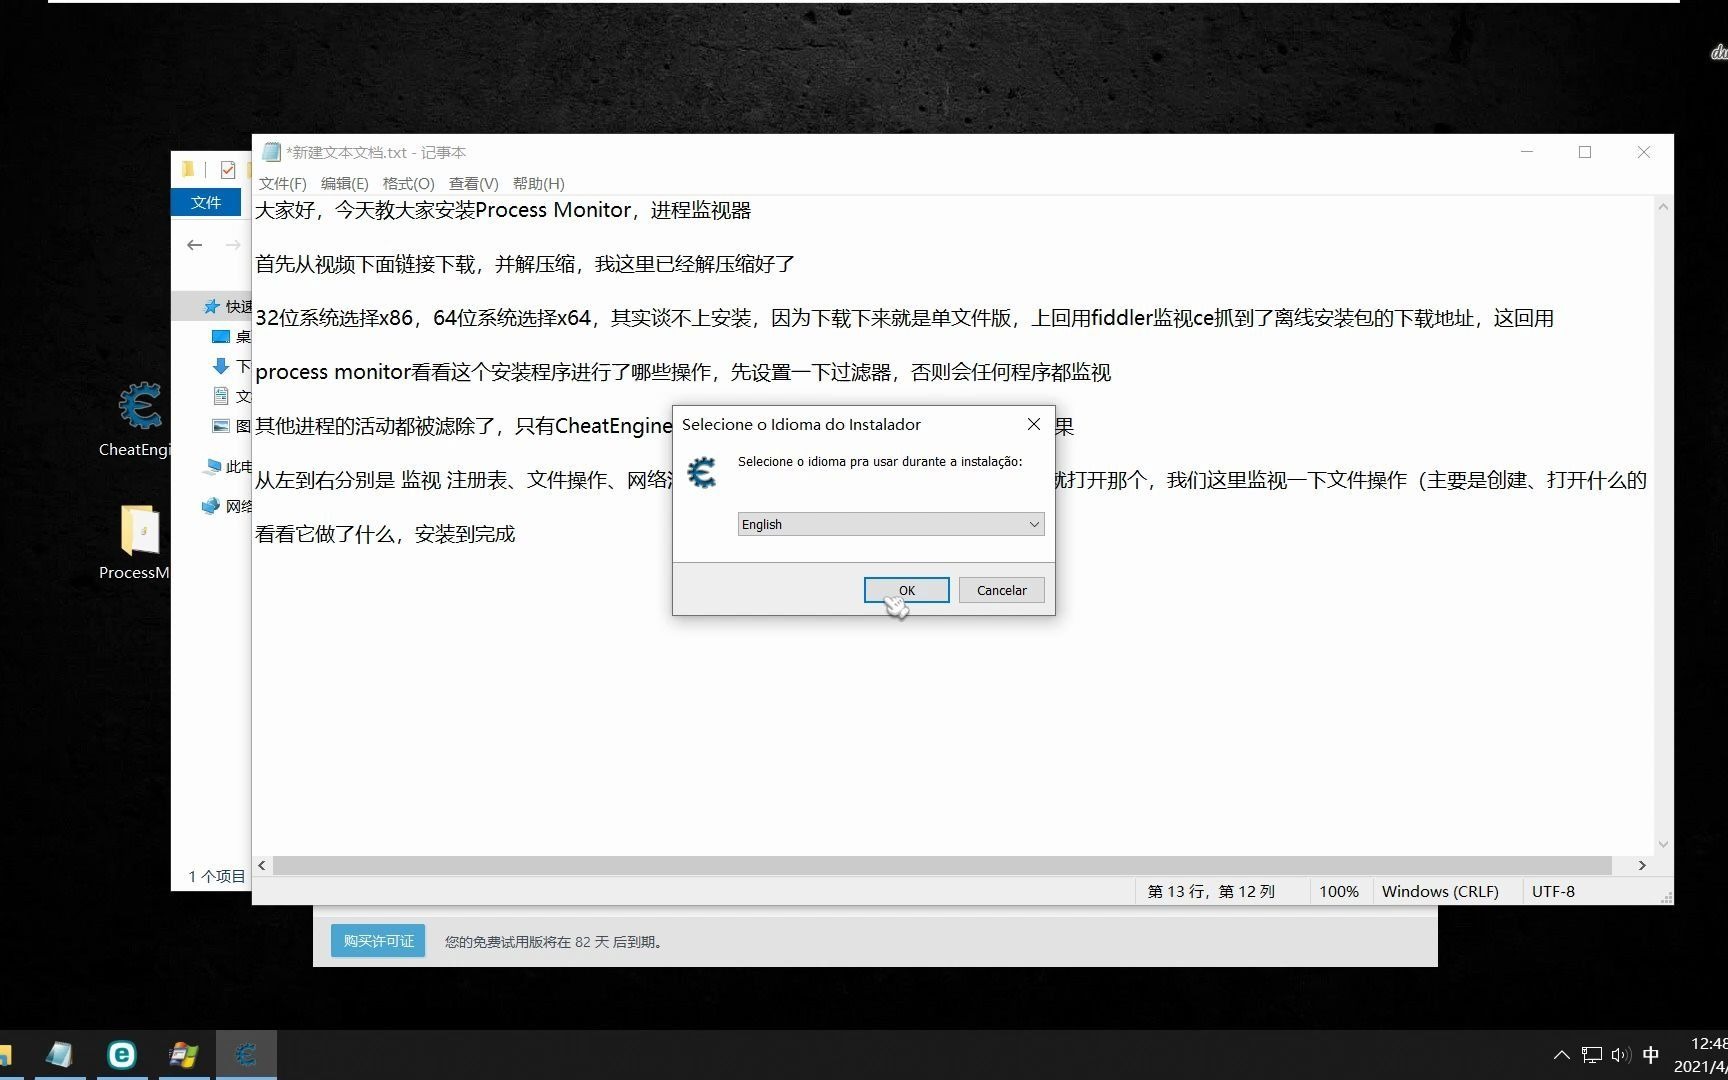The width and height of the screenshot is (1728, 1080).
Task: Close the Notepad window
Action: point(1644,152)
